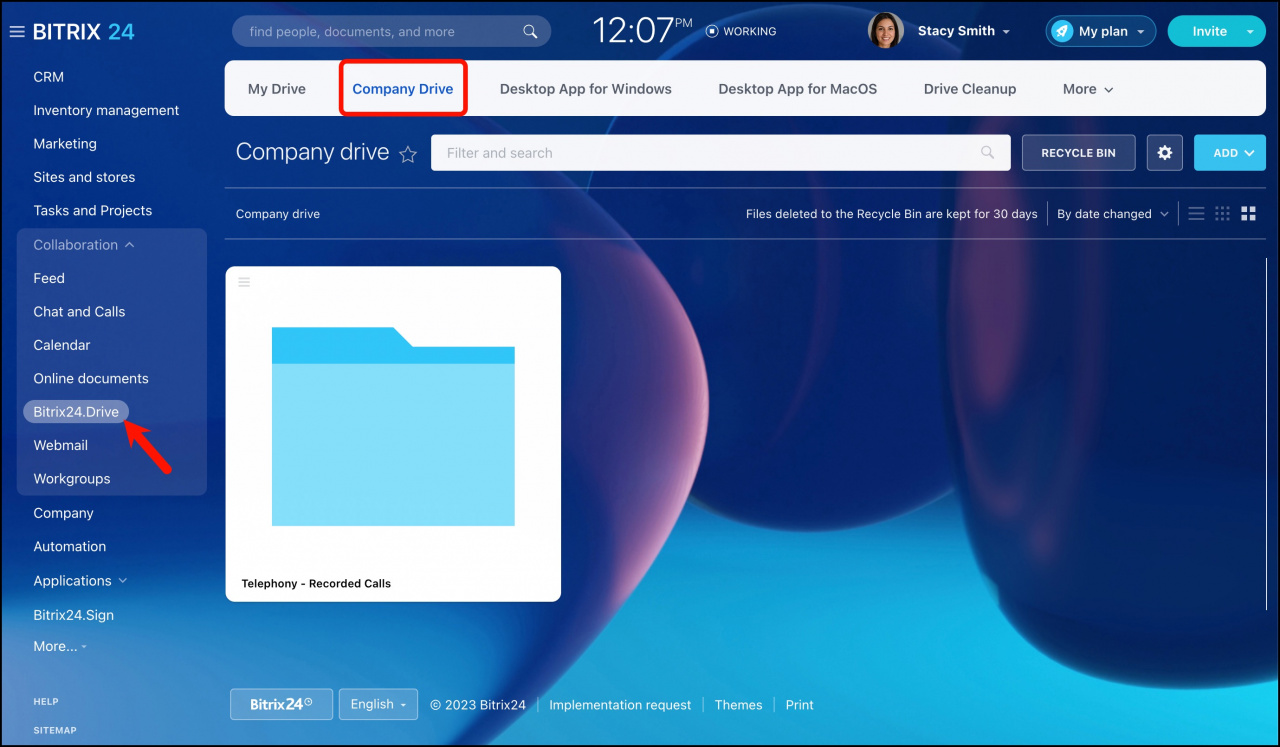Open Tasks and Projects
The height and width of the screenshot is (747, 1280).
coord(93,211)
